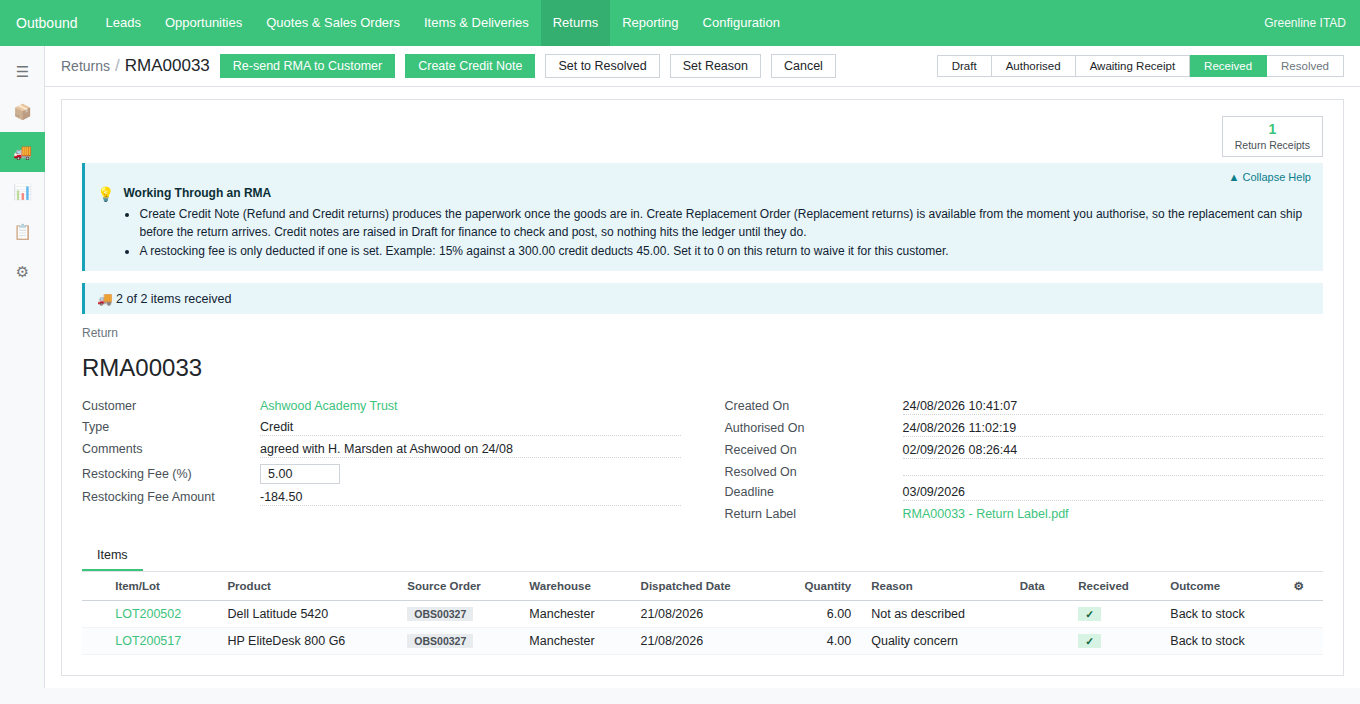
Task: Click the quantity 4.00 cell
Action: click(838, 641)
